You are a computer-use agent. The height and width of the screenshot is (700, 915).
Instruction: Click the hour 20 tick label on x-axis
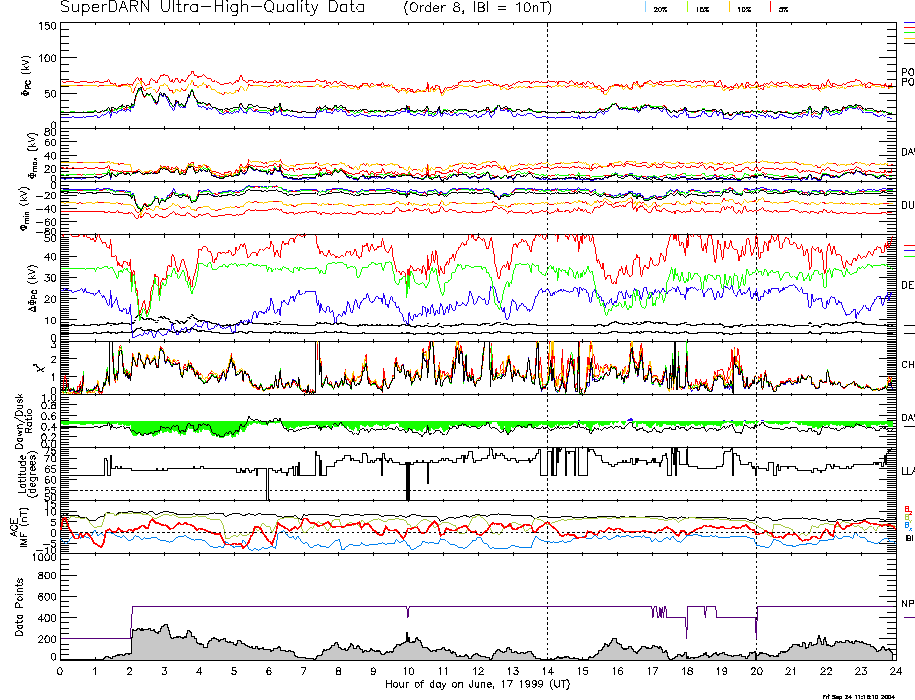tap(756, 672)
